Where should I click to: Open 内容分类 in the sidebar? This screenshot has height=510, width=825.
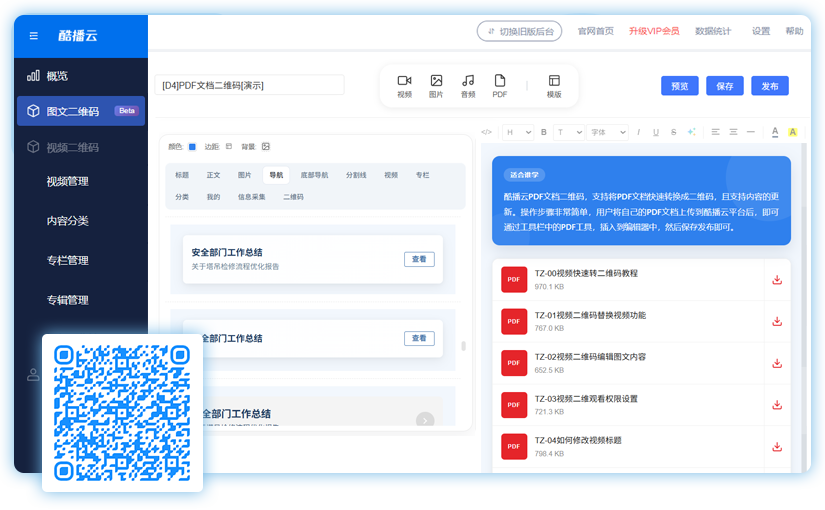pos(67,221)
